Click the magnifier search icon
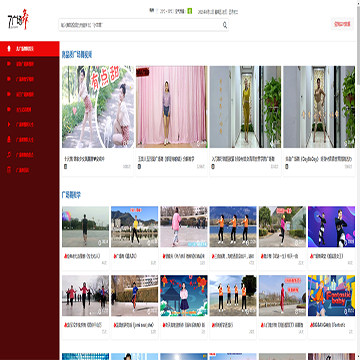Viewport: 360px width, 360px height. click(225, 25)
